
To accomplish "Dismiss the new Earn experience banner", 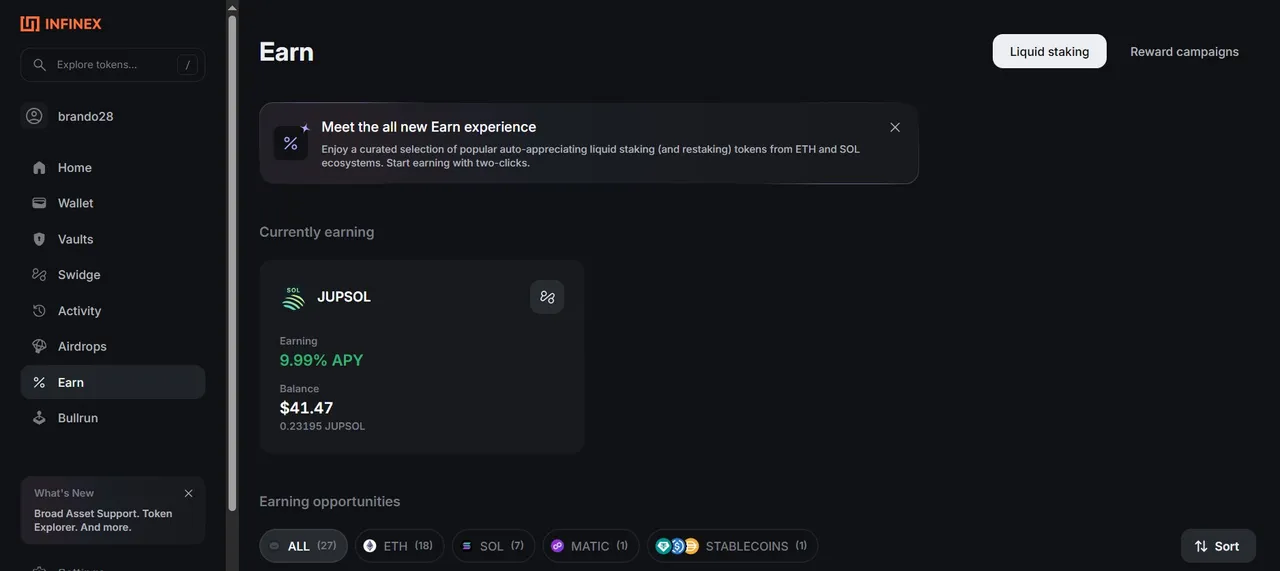I will [895, 127].
